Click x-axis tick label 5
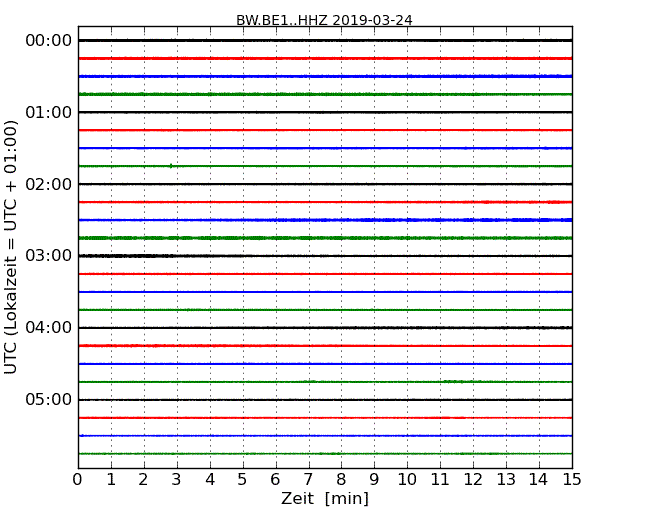 (243, 480)
